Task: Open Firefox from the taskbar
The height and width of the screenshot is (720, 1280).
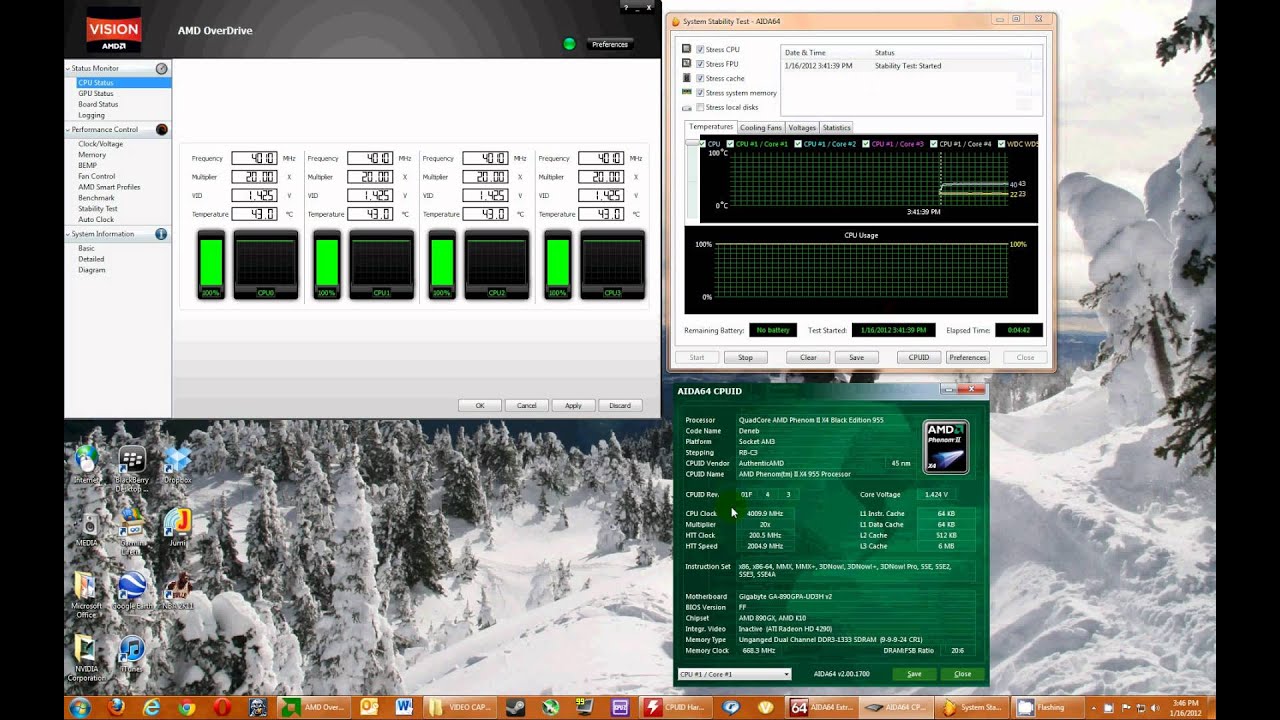Action: (116, 707)
